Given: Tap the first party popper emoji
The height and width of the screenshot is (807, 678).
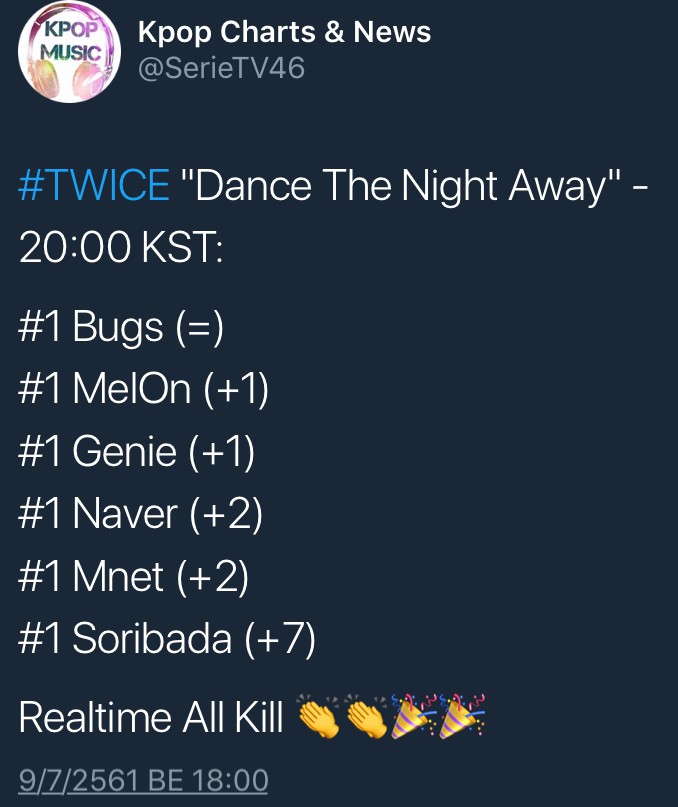Looking at the screenshot, I should (414, 715).
